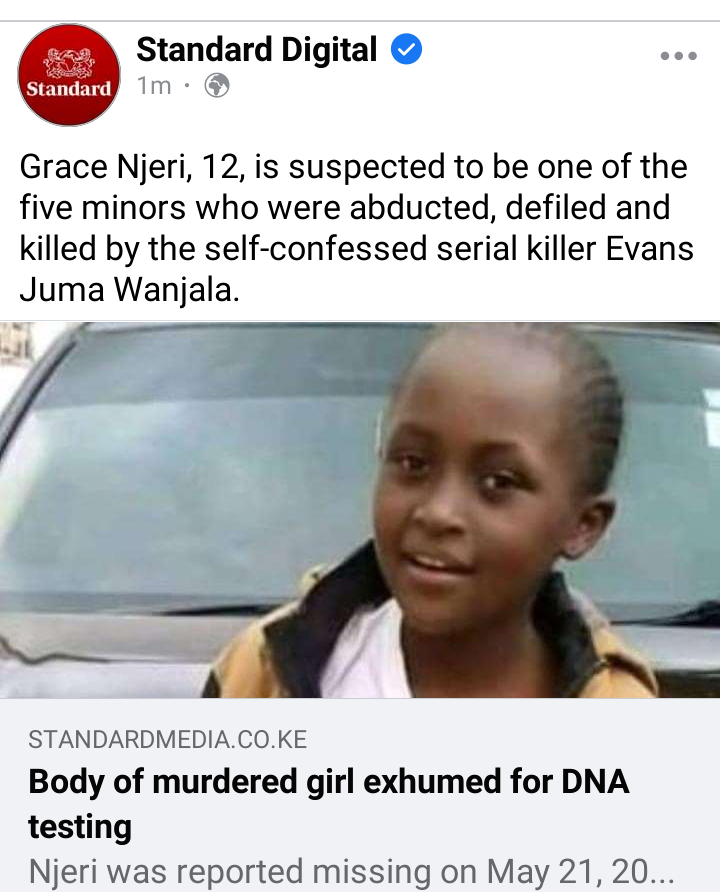The height and width of the screenshot is (892, 720).
Task: Open the Standard Digital profile picture
Action: (69, 75)
